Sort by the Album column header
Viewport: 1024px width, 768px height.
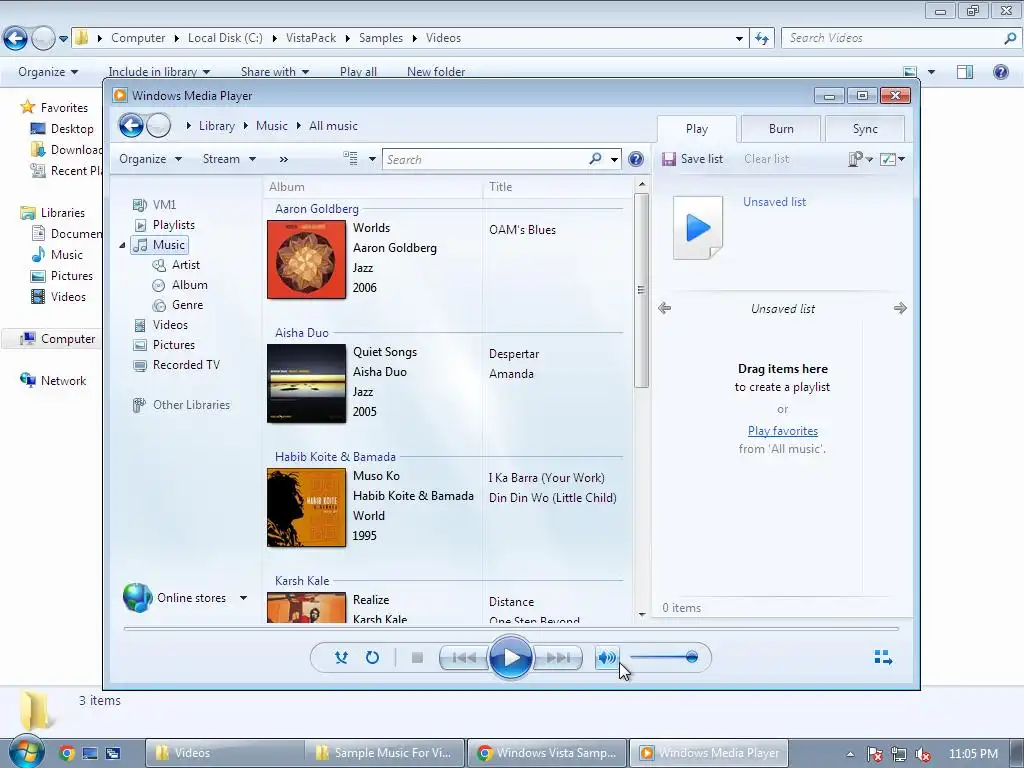[x=374, y=187]
